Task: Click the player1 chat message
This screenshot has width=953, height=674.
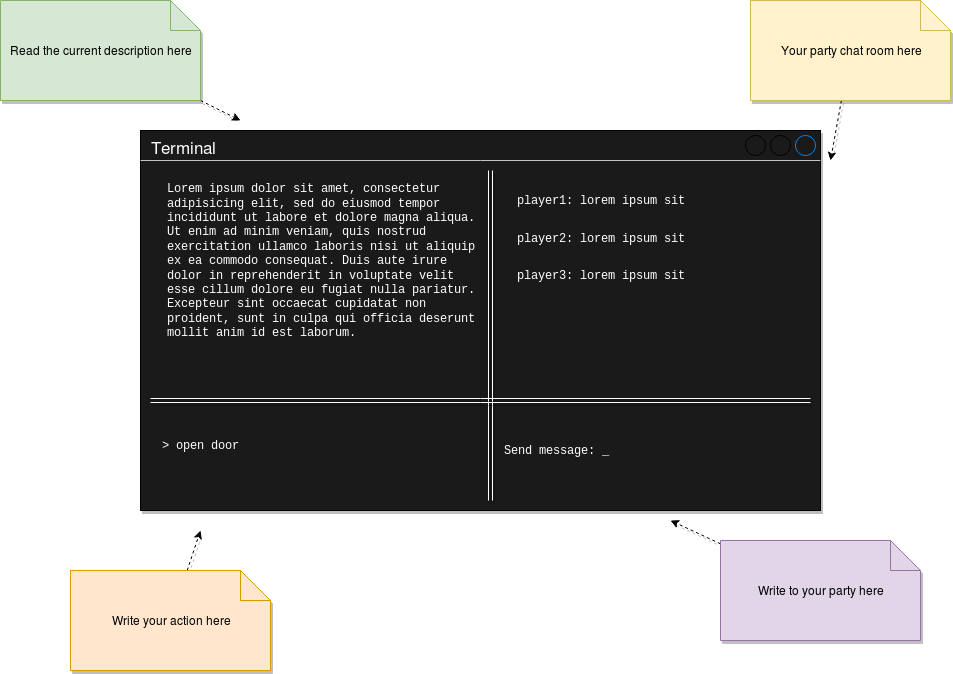Action: pyautogui.click(x=600, y=200)
